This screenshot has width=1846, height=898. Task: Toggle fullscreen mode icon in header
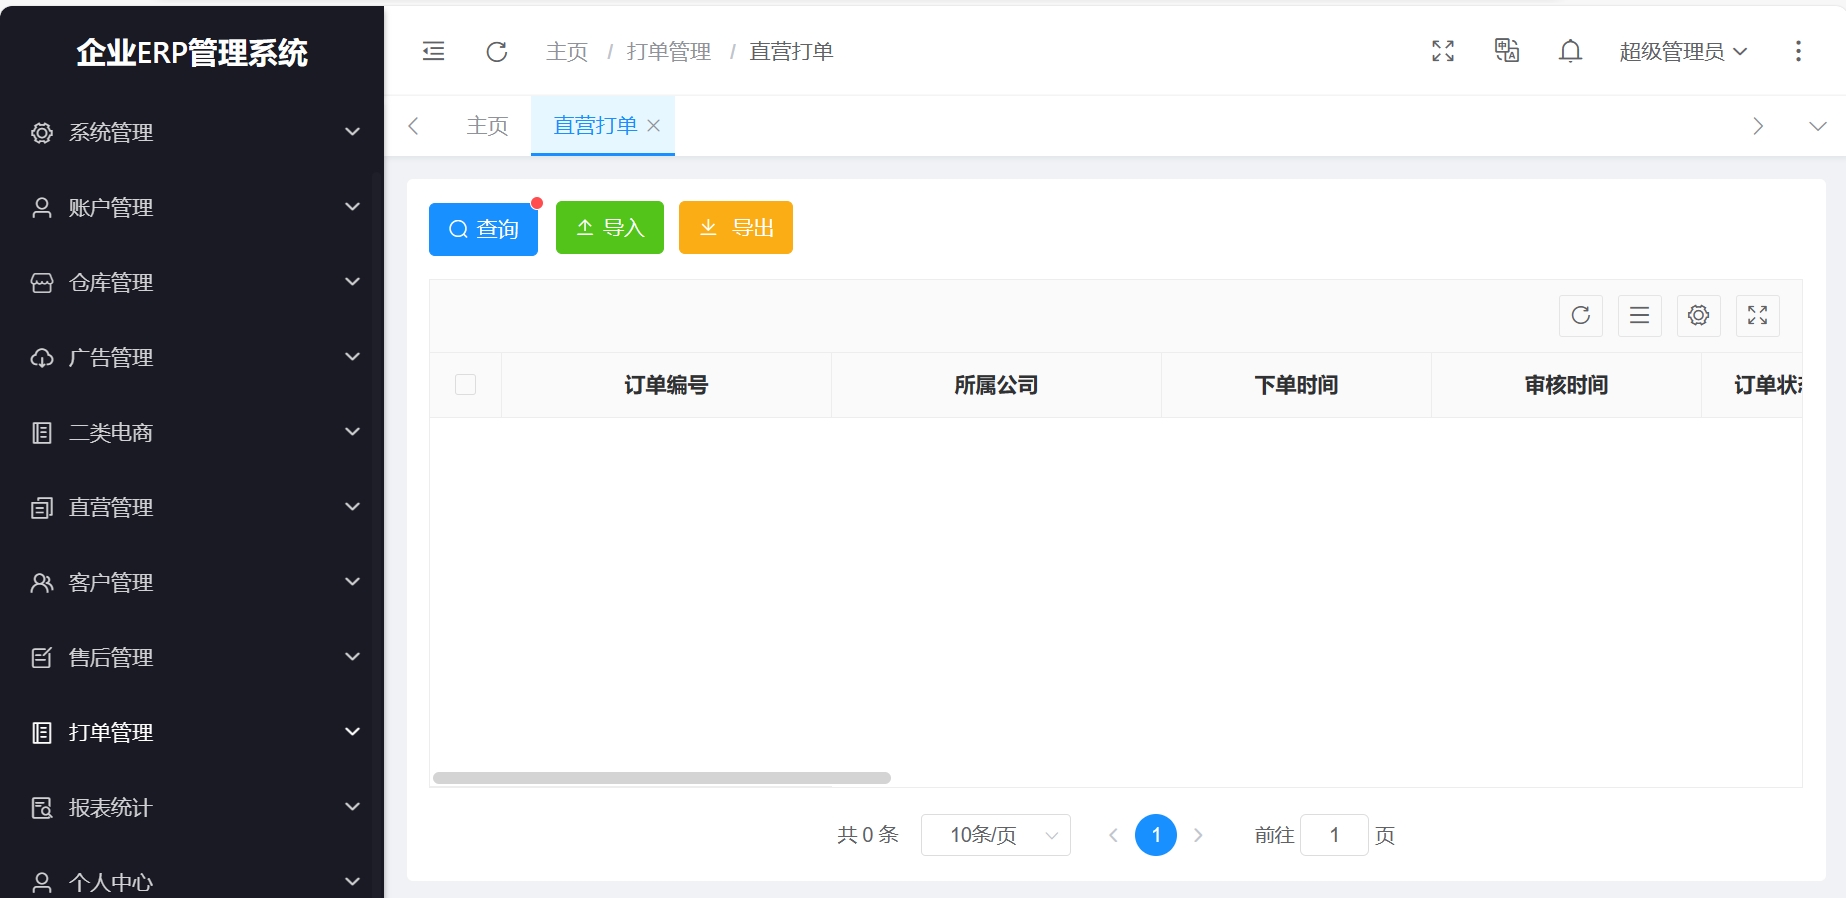(1443, 51)
